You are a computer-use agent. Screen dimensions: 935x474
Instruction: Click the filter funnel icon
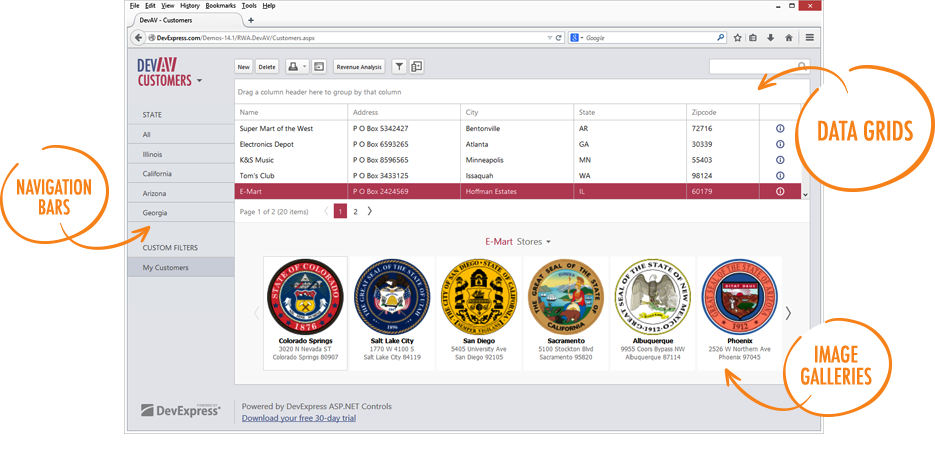[399, 67]
